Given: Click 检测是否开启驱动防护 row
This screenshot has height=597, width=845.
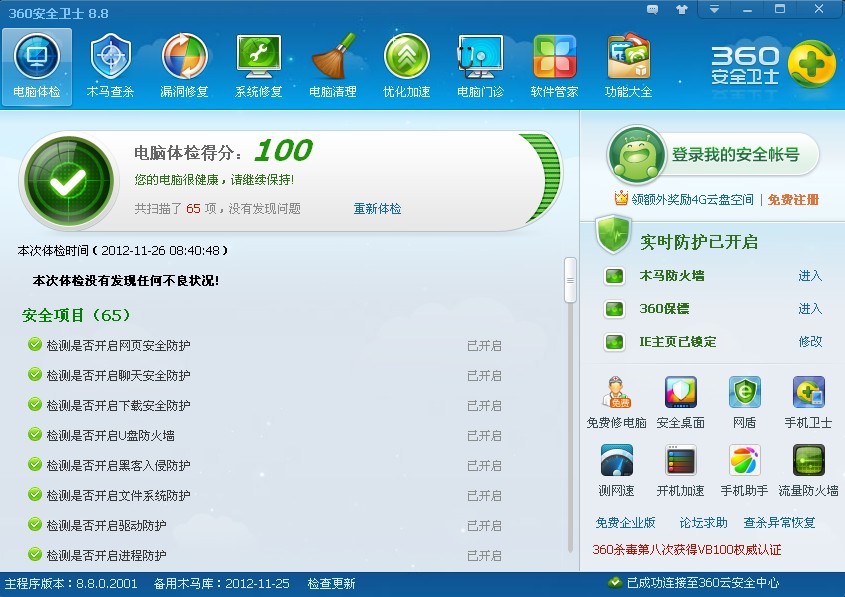Looking at the screenshot, I should point(265,525).
